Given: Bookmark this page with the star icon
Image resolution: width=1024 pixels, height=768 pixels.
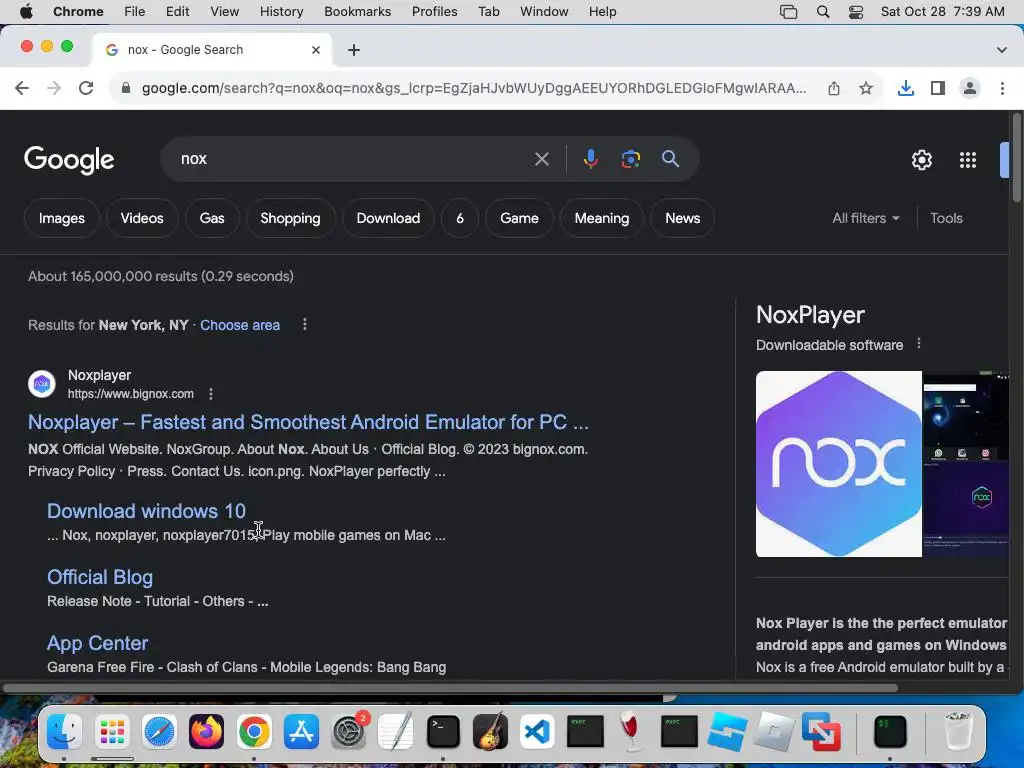Looking at the screenshot, I should tap(866, 88).
